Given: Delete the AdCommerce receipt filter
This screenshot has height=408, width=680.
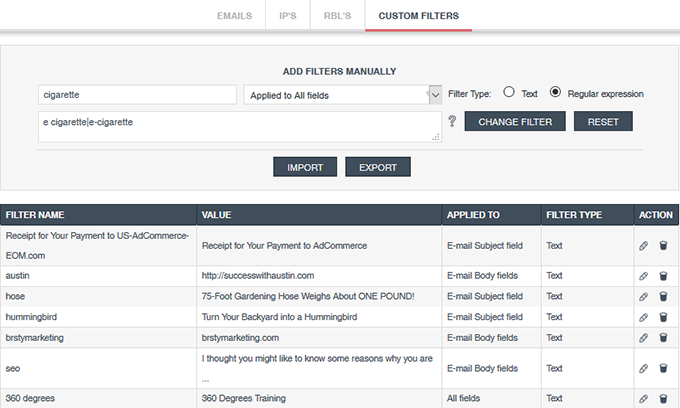Looking at the screenshot, I should 663,246.
